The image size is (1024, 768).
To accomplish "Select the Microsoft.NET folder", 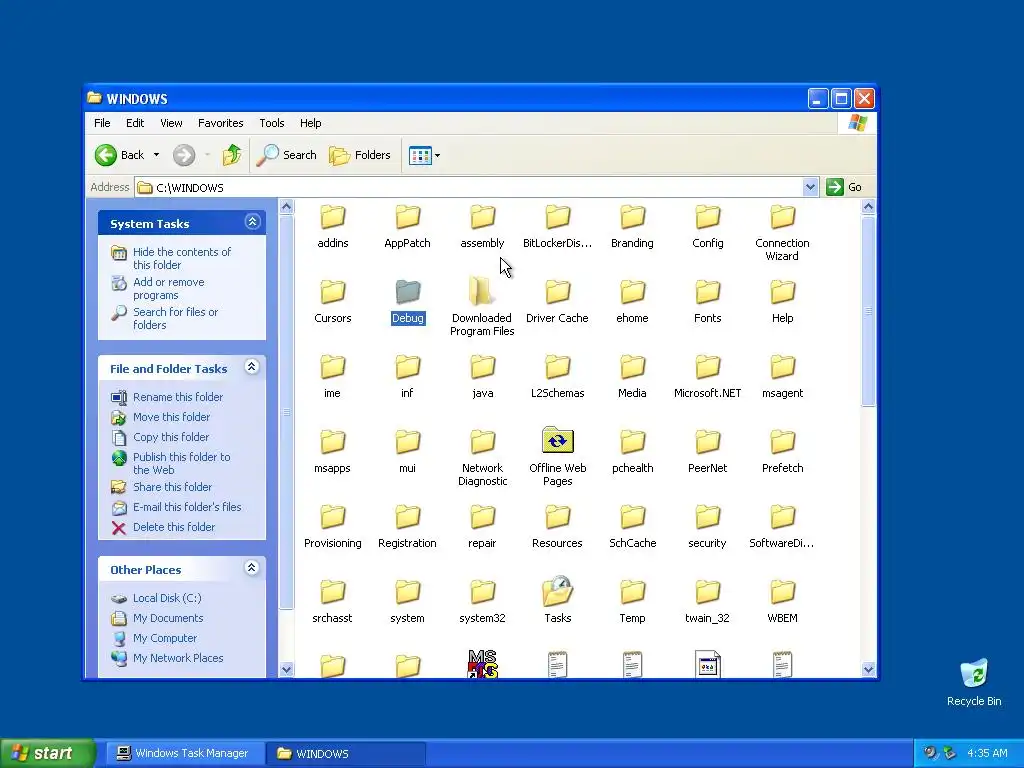I will click(x=707, y=377).
